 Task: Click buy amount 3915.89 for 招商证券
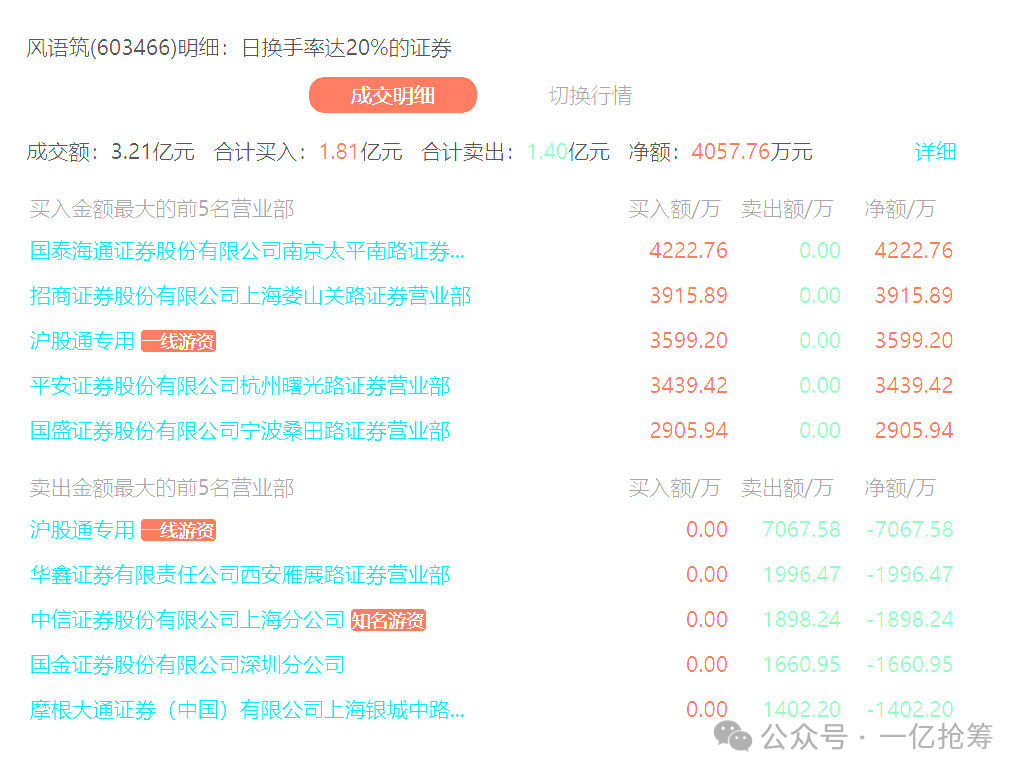coord(688,296)
